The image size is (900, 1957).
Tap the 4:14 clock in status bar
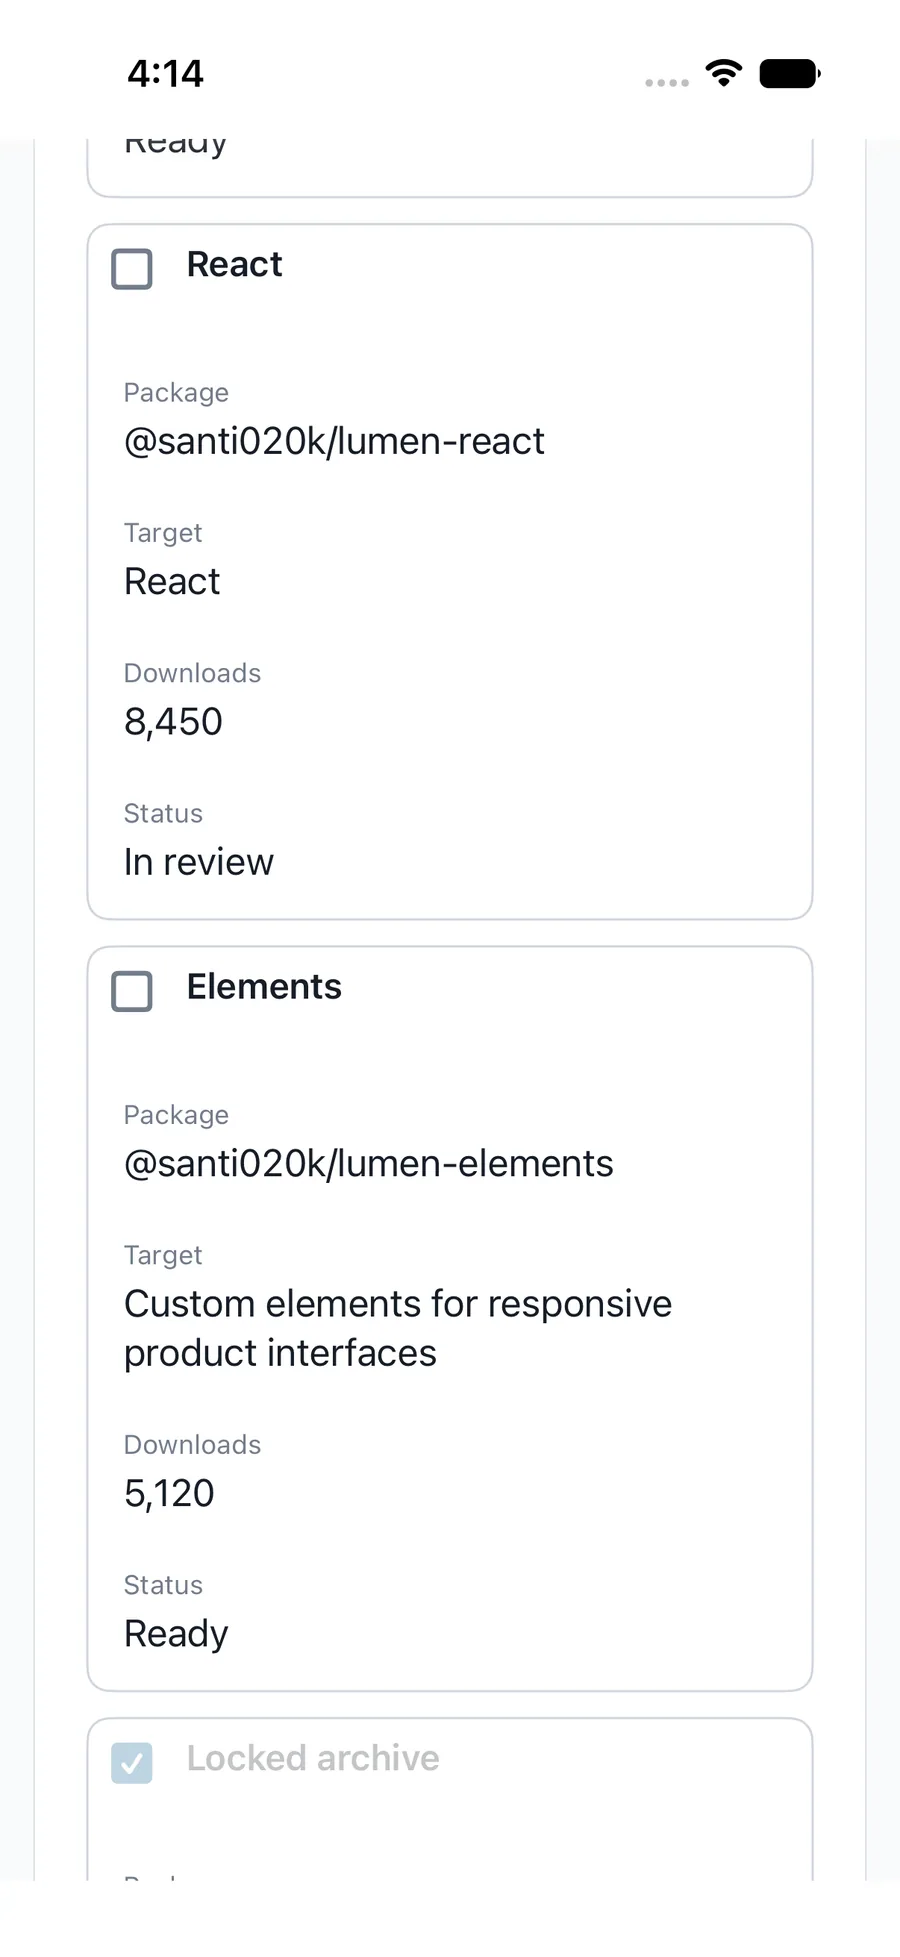pyautogui.click(x=165, y=73)
